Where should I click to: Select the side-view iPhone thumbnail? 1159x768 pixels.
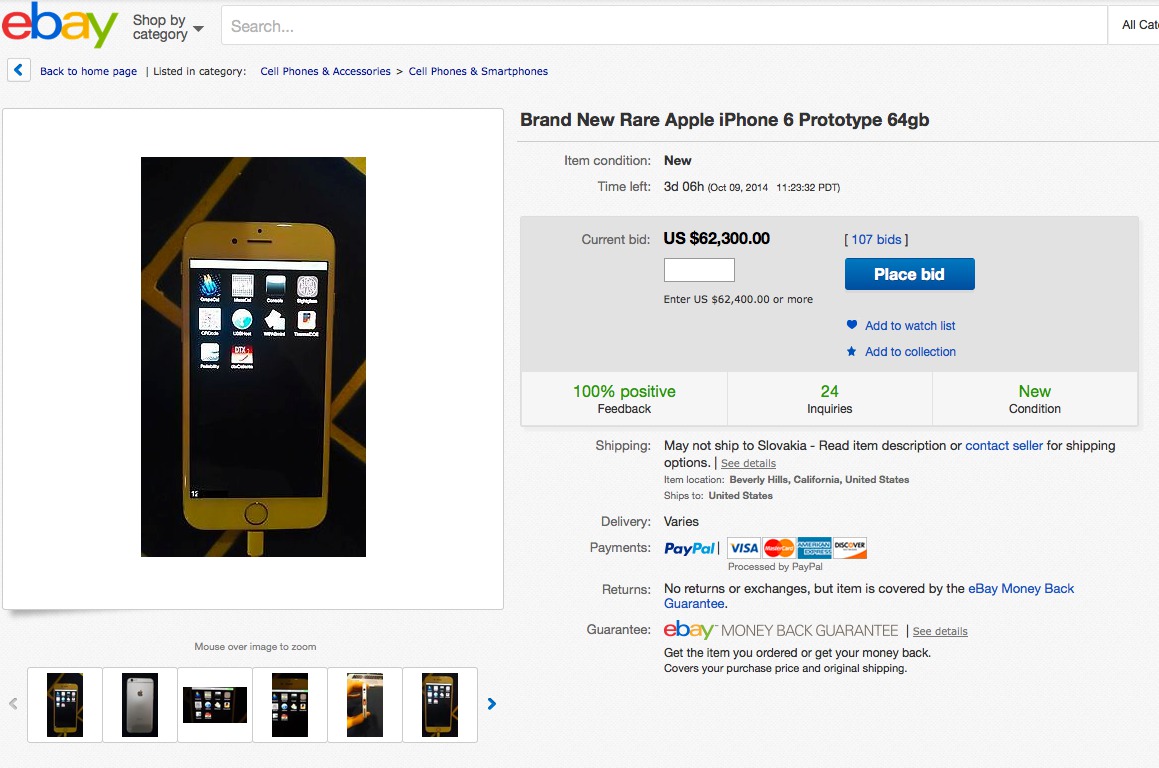365,705
